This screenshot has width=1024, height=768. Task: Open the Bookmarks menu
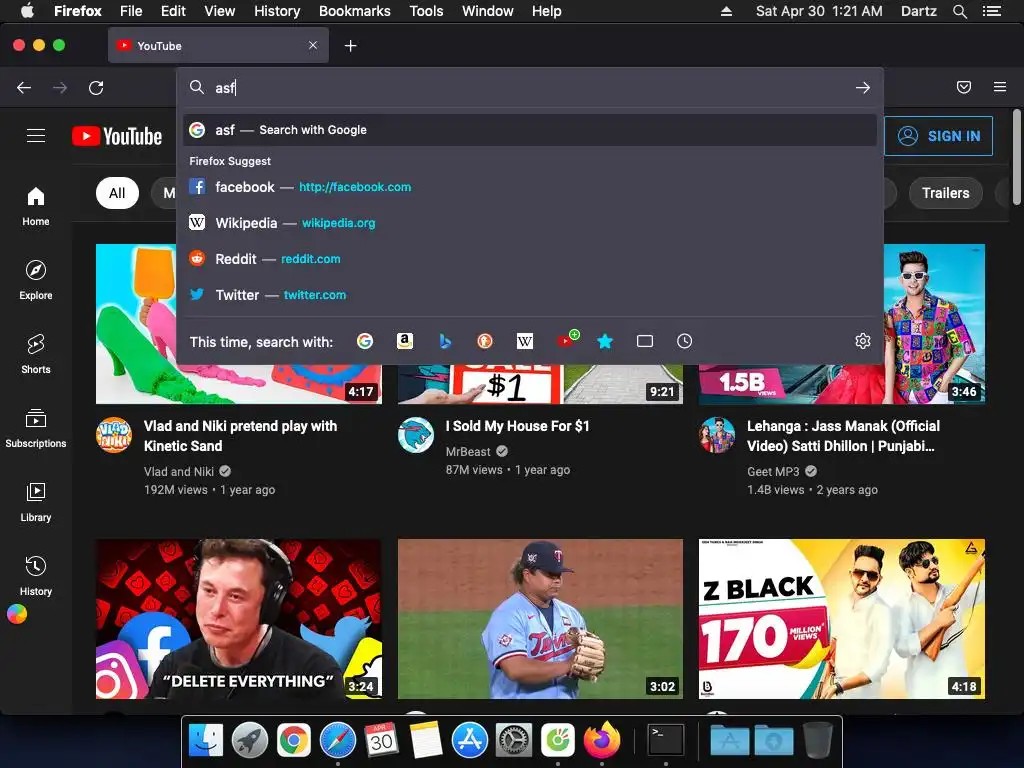point(355,11)
